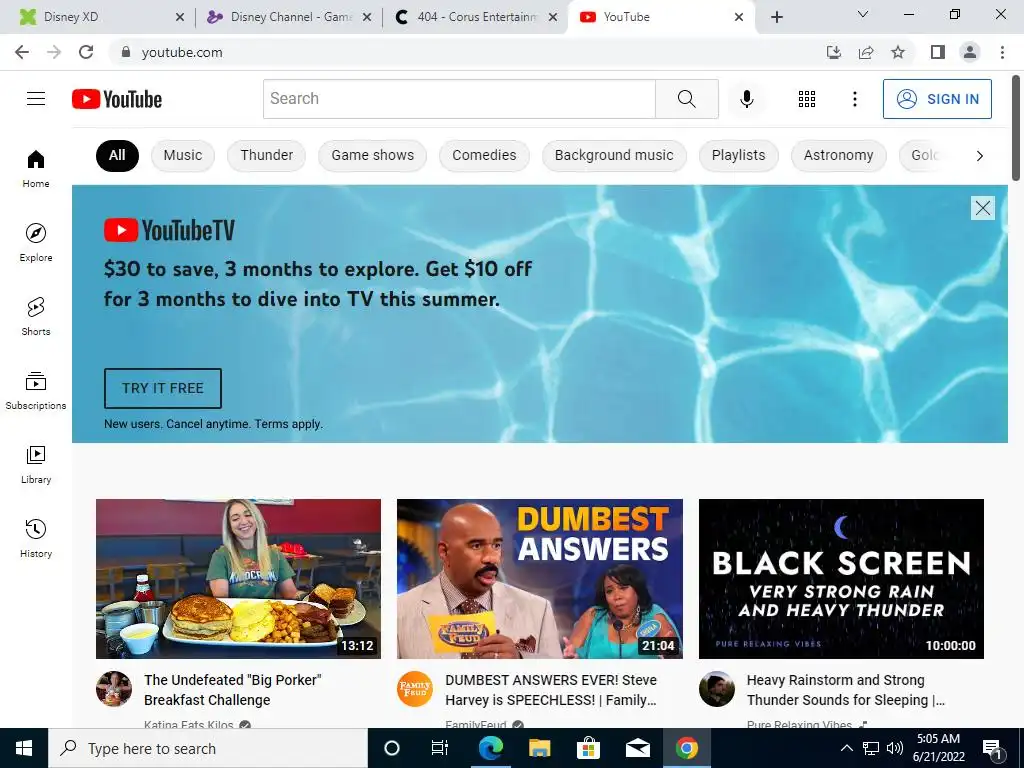Go back with the browser back arrow
Viewport: 1024px width, 768px height.
(22, 52)
